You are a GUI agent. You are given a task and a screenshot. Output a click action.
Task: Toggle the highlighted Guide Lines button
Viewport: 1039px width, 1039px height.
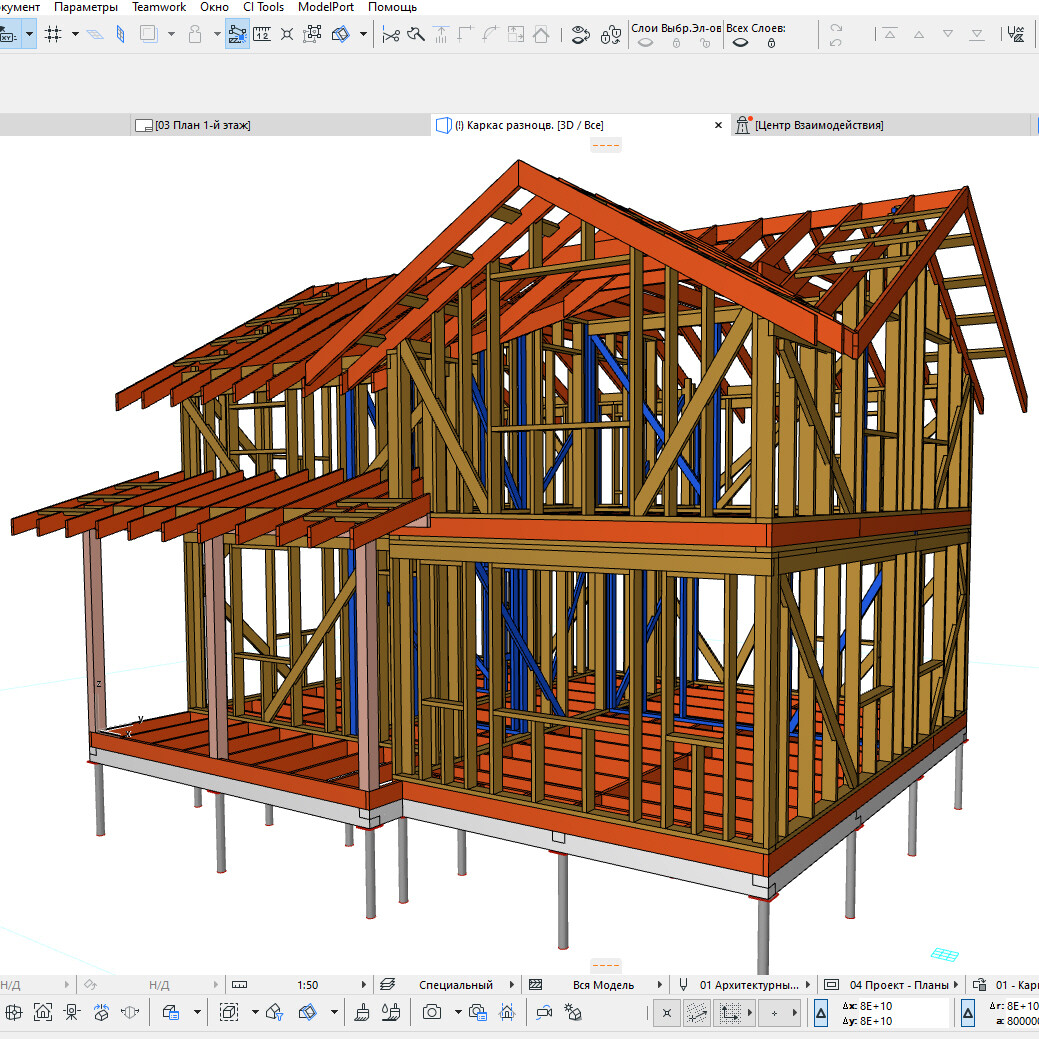coord(237,35)
